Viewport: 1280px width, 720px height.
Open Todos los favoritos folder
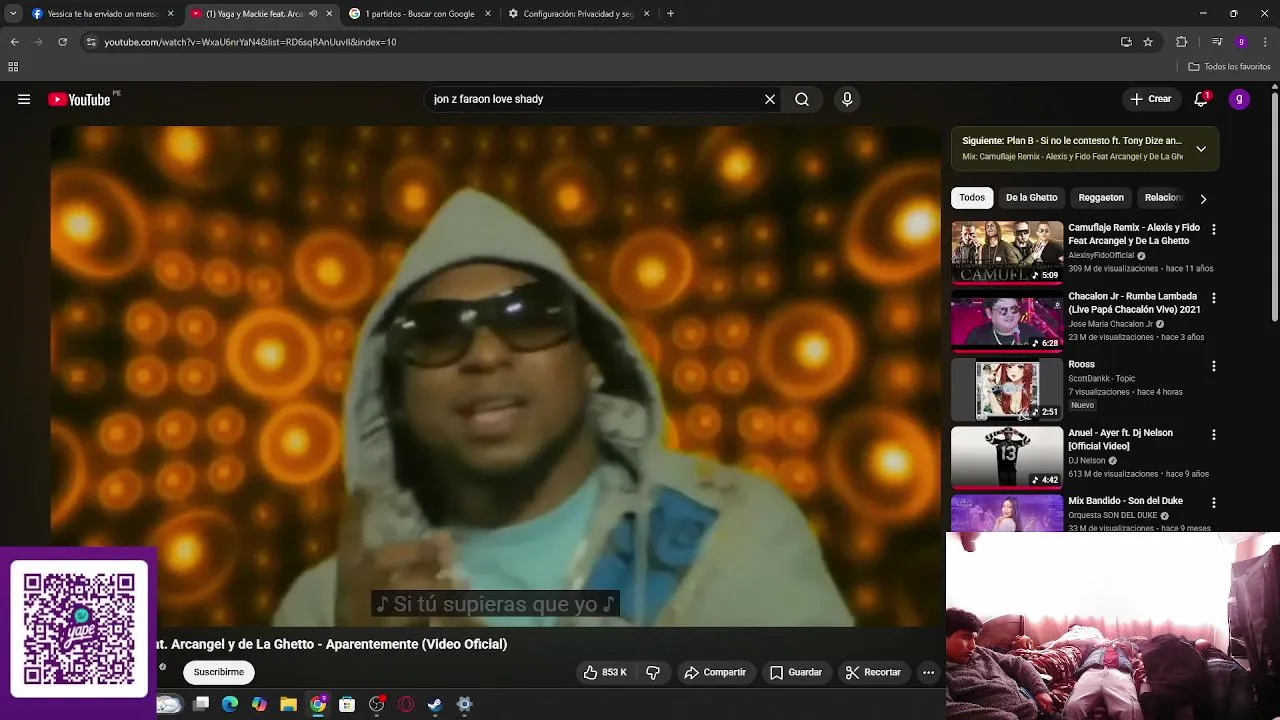[1230, 67]
